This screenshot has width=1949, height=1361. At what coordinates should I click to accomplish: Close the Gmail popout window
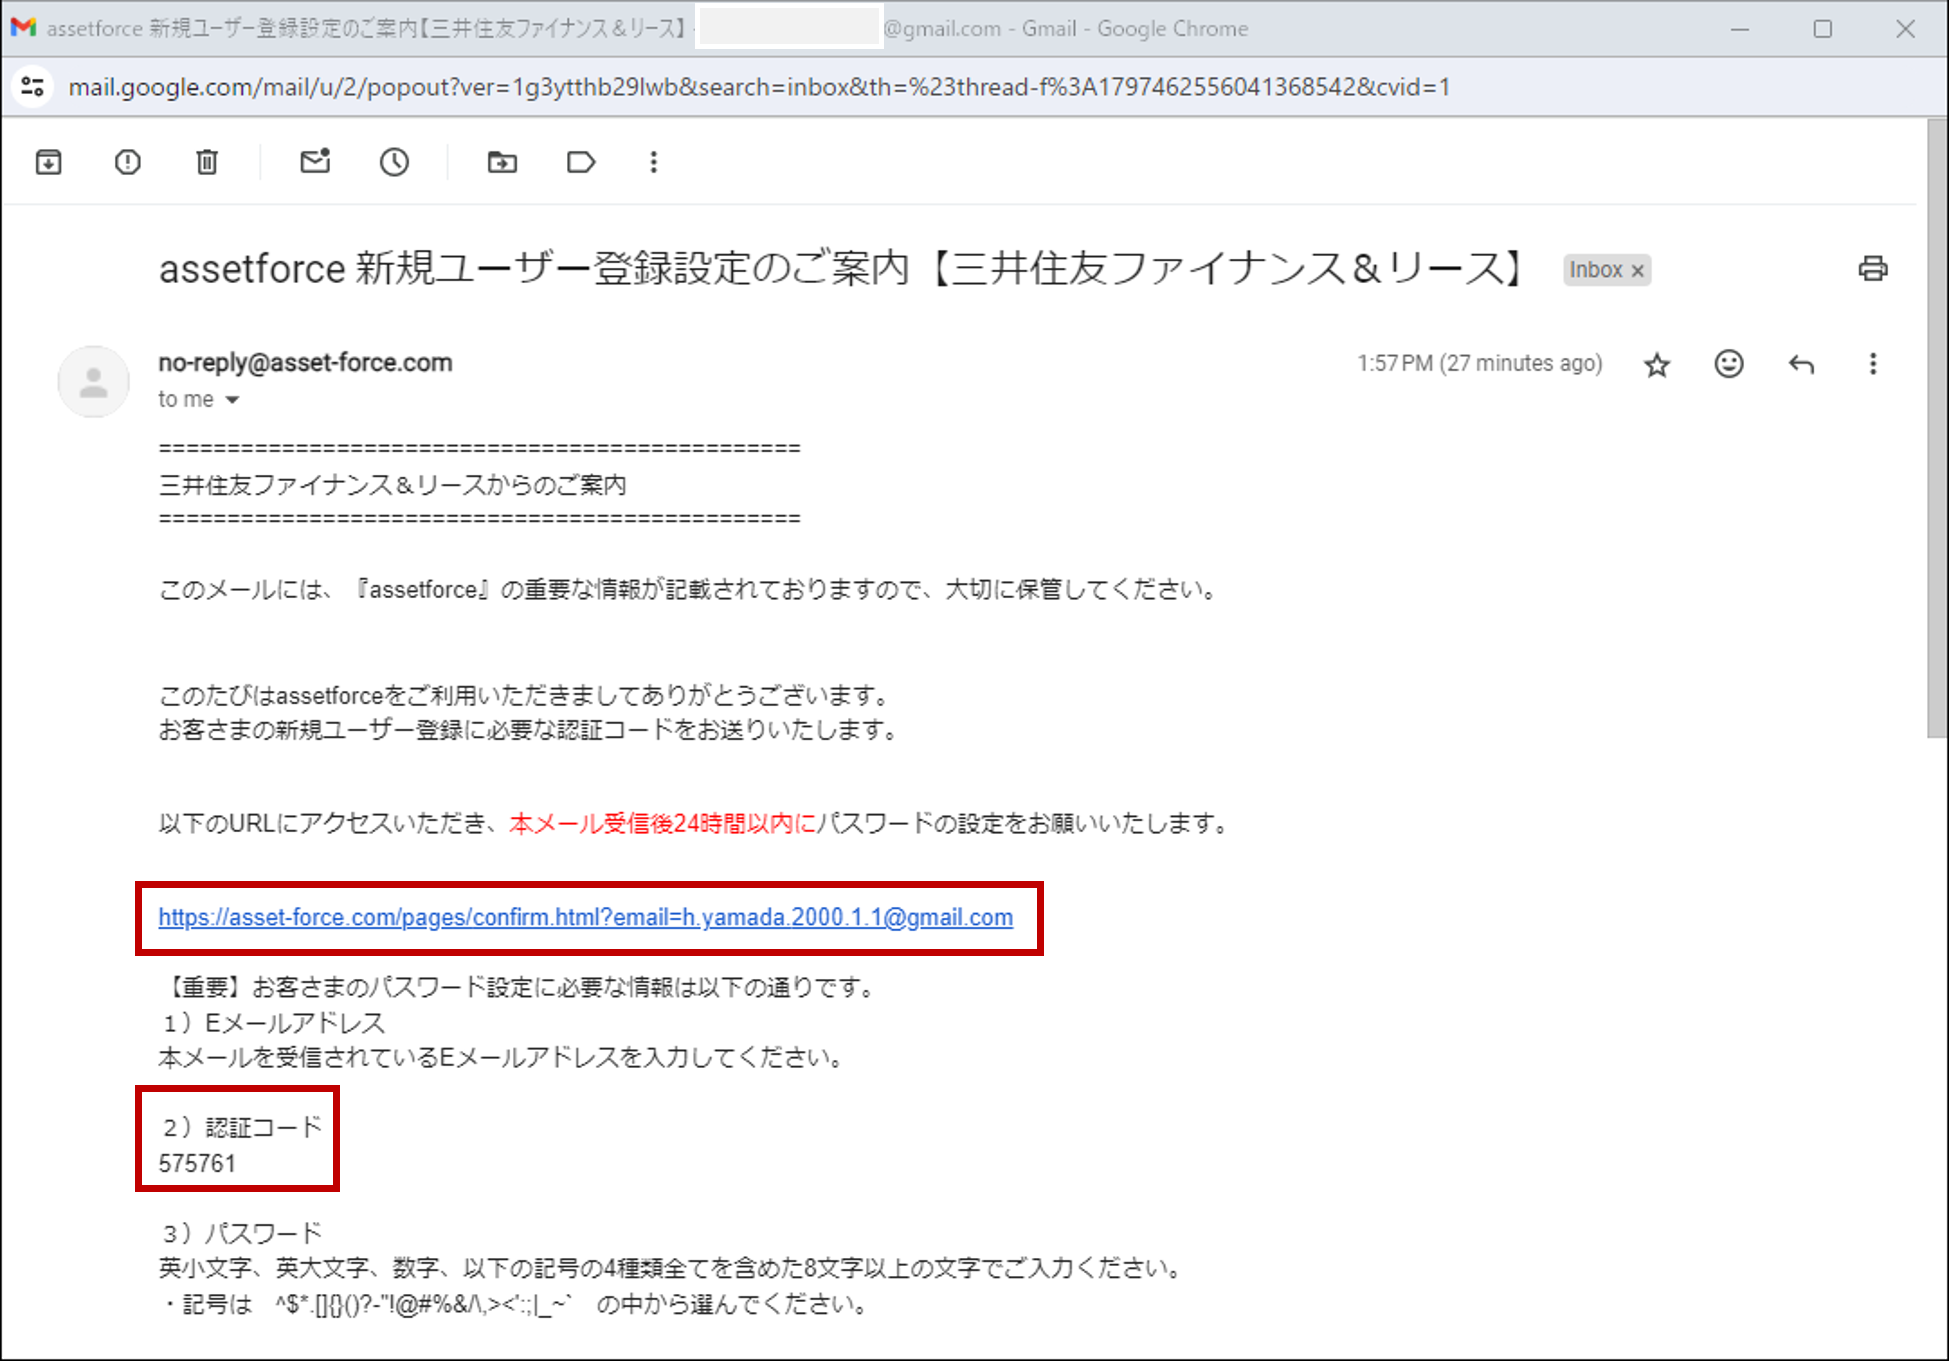[x=1906, y=29]
